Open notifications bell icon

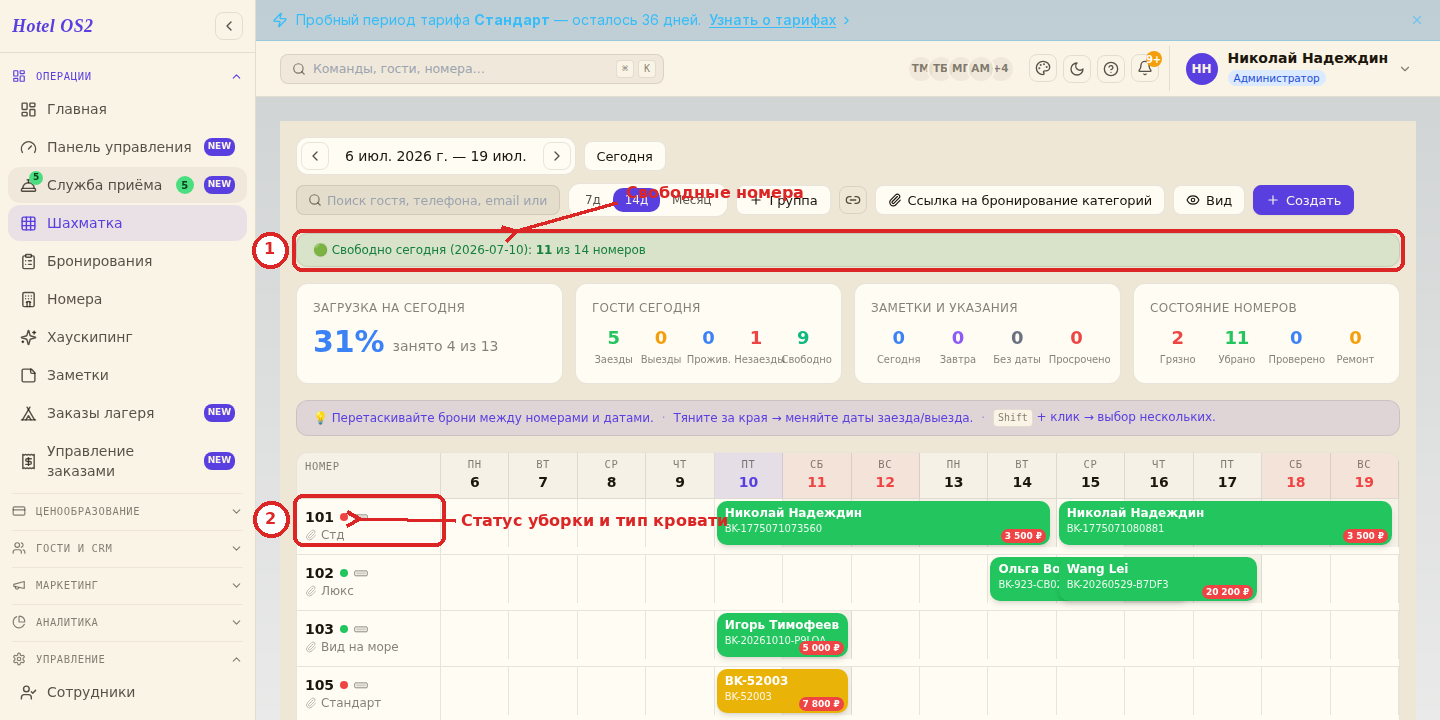coord(1145,69)
